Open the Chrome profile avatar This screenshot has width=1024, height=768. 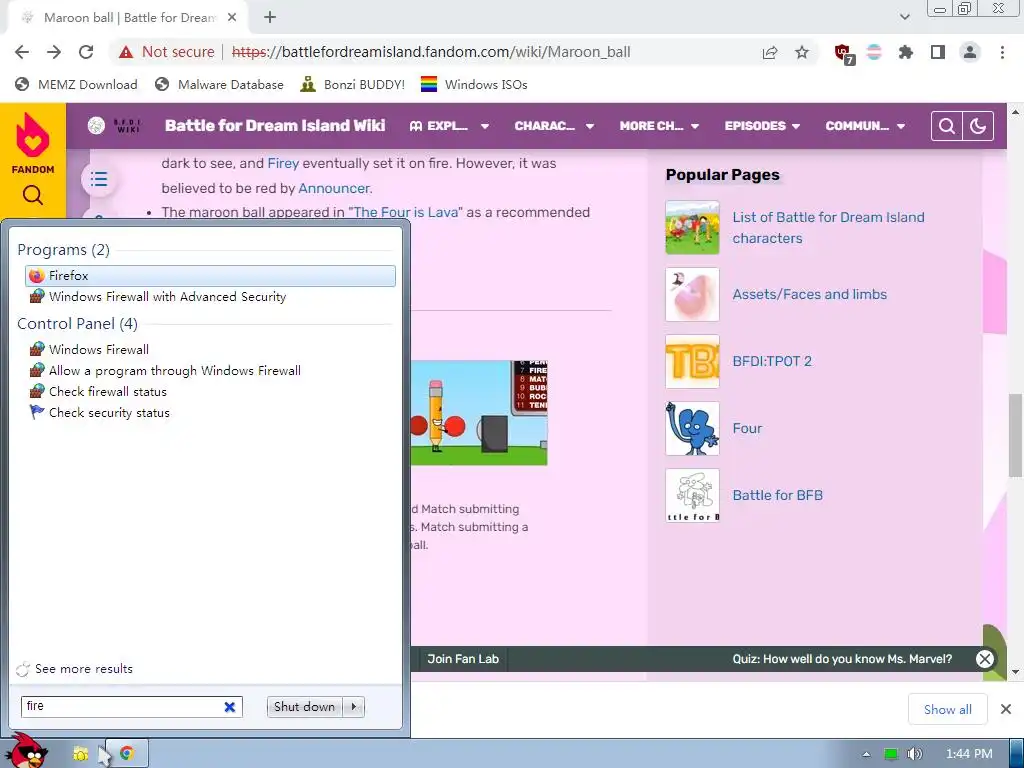[x=970, y=52]
